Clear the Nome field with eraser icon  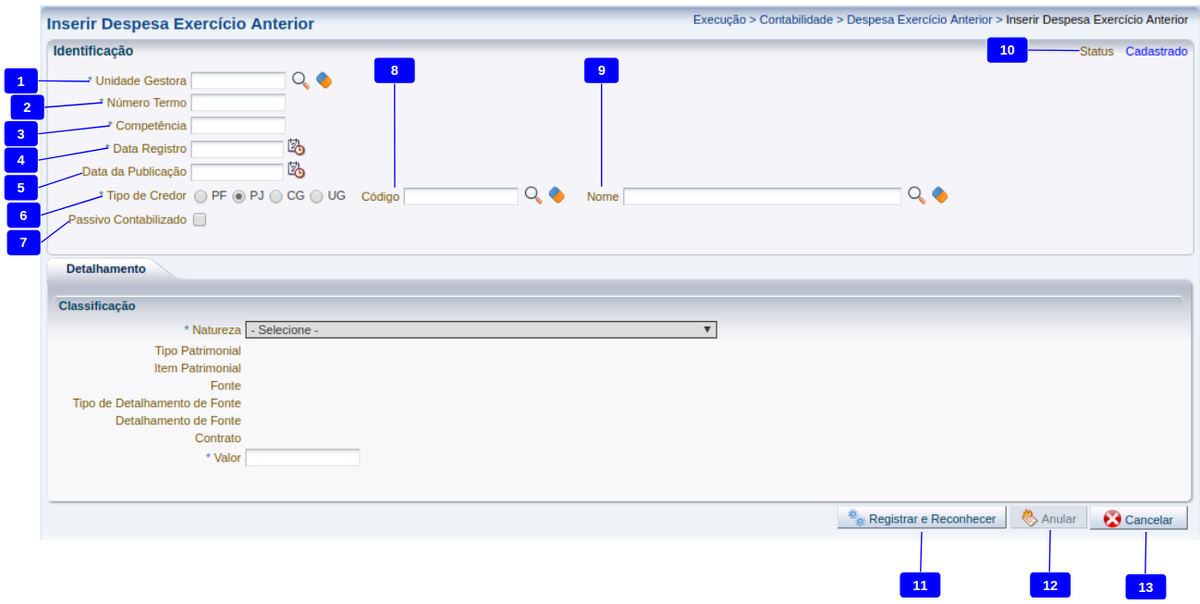coord(939,196)
